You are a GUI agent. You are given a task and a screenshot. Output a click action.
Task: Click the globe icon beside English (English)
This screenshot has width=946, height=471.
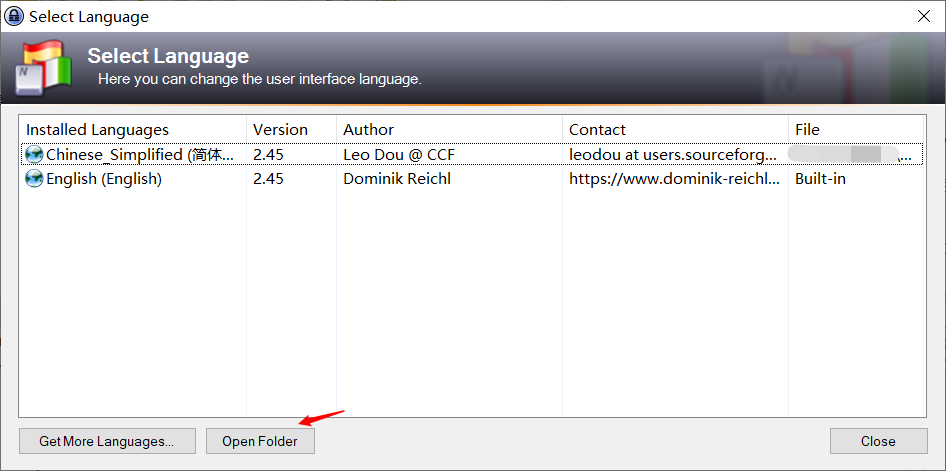pyautogui.click(x=34, y=179)
